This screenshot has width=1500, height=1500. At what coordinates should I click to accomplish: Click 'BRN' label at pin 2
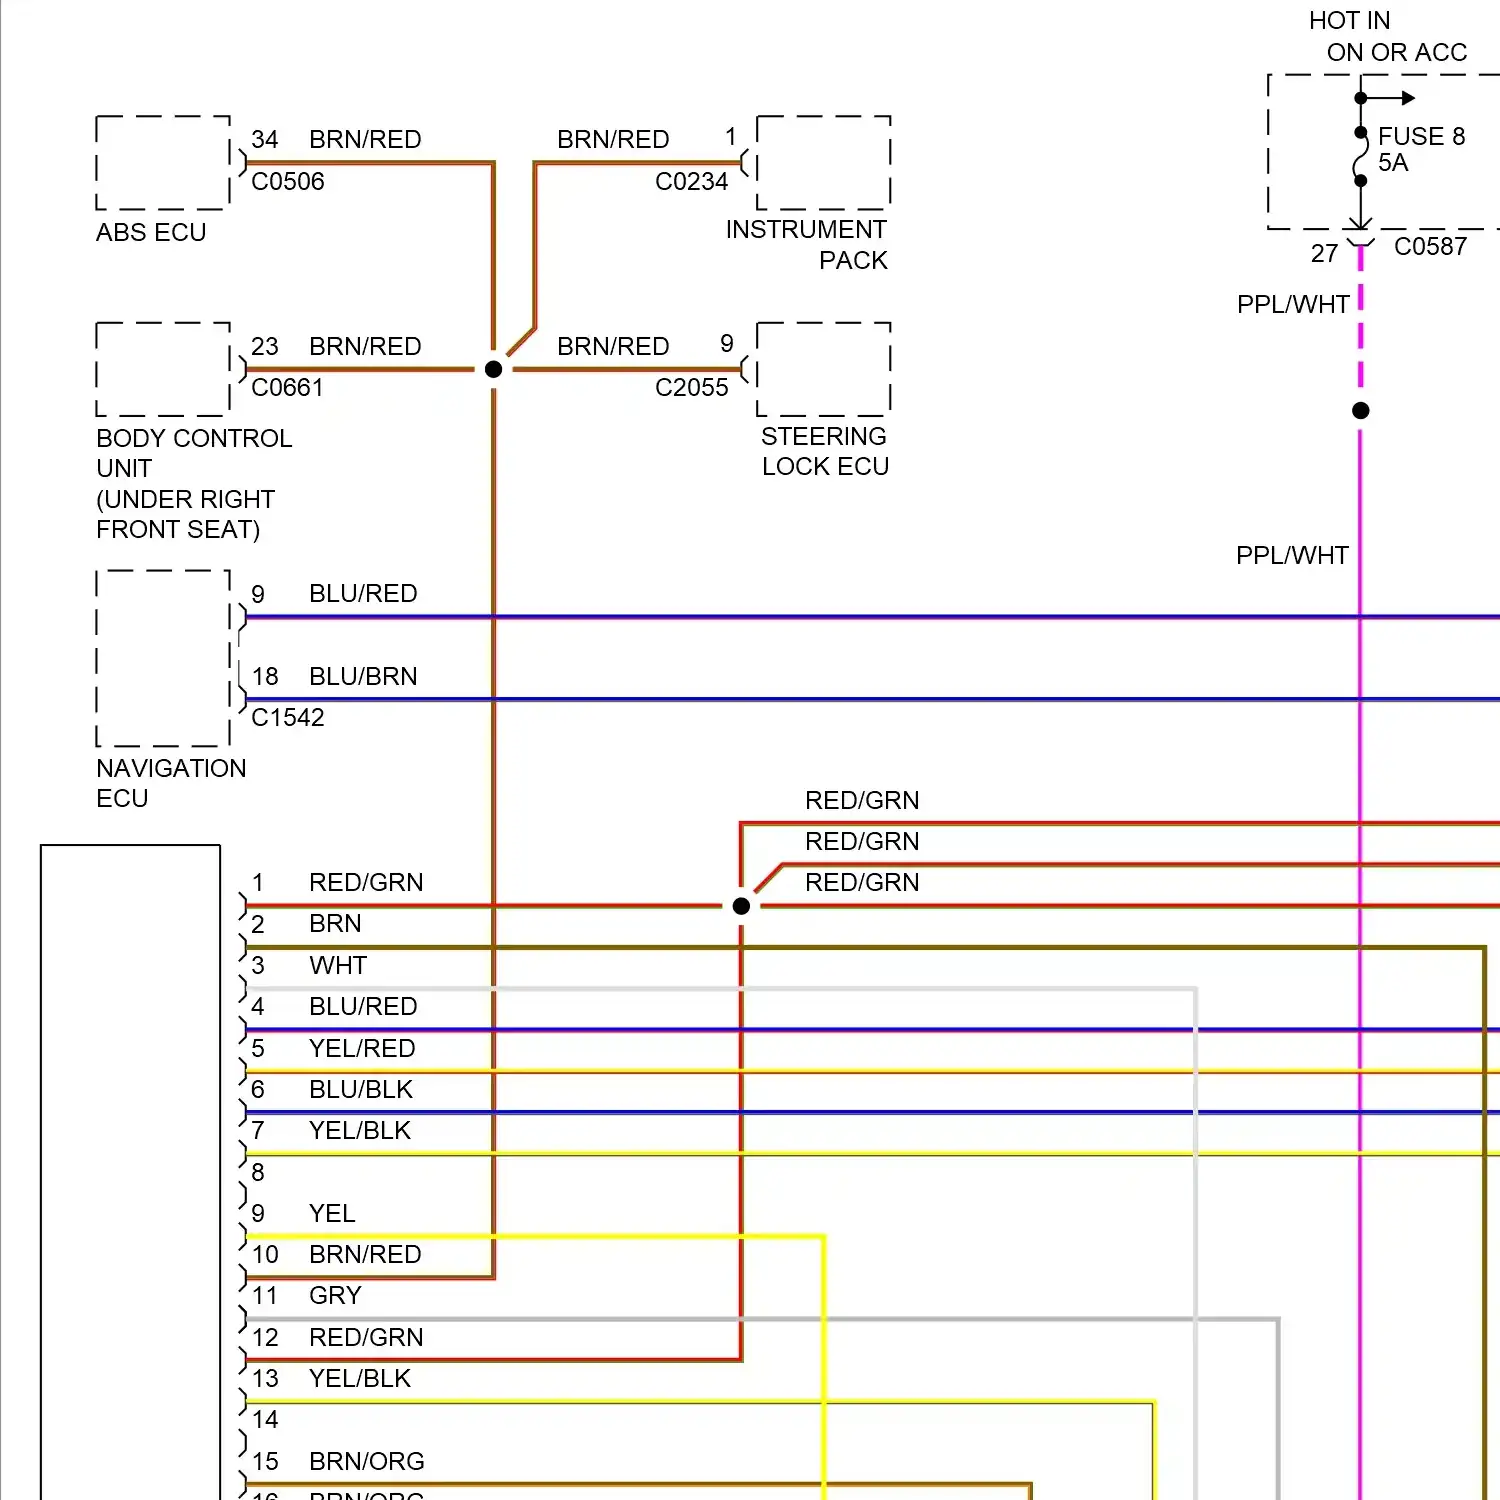335,923
